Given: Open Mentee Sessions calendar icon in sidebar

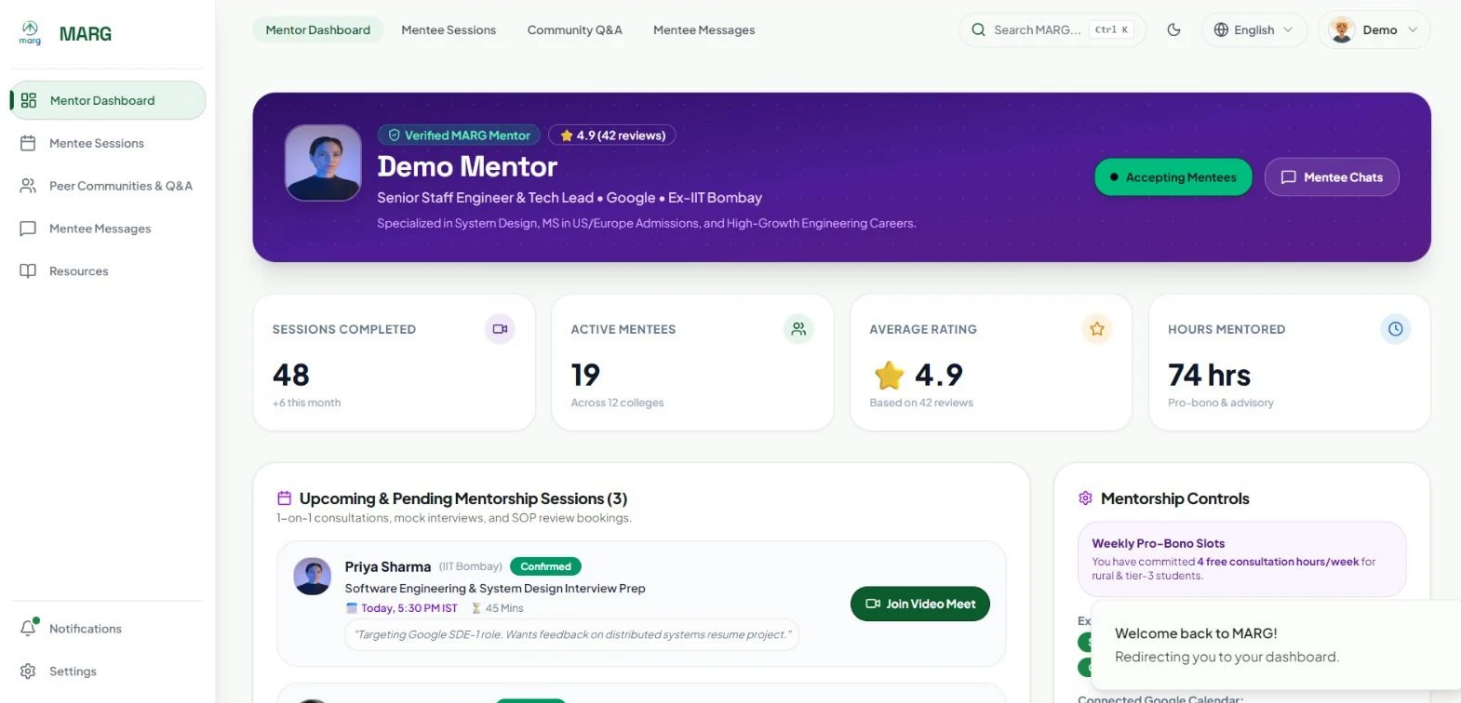Looking at the screenshot, I should [28, 143].
